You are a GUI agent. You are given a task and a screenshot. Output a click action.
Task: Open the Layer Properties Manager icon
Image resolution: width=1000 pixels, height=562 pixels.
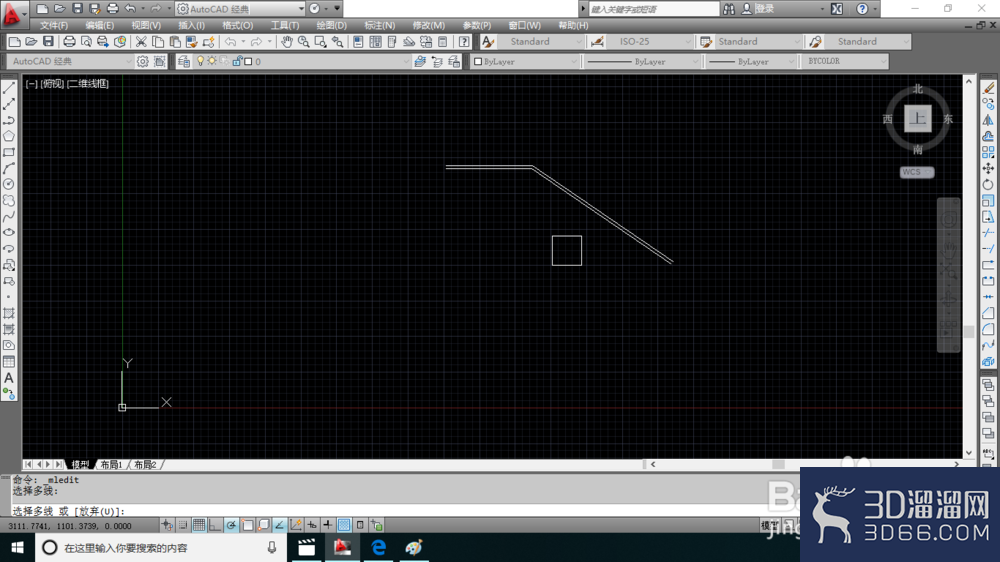pyautogui.click(x=184, y=62)
